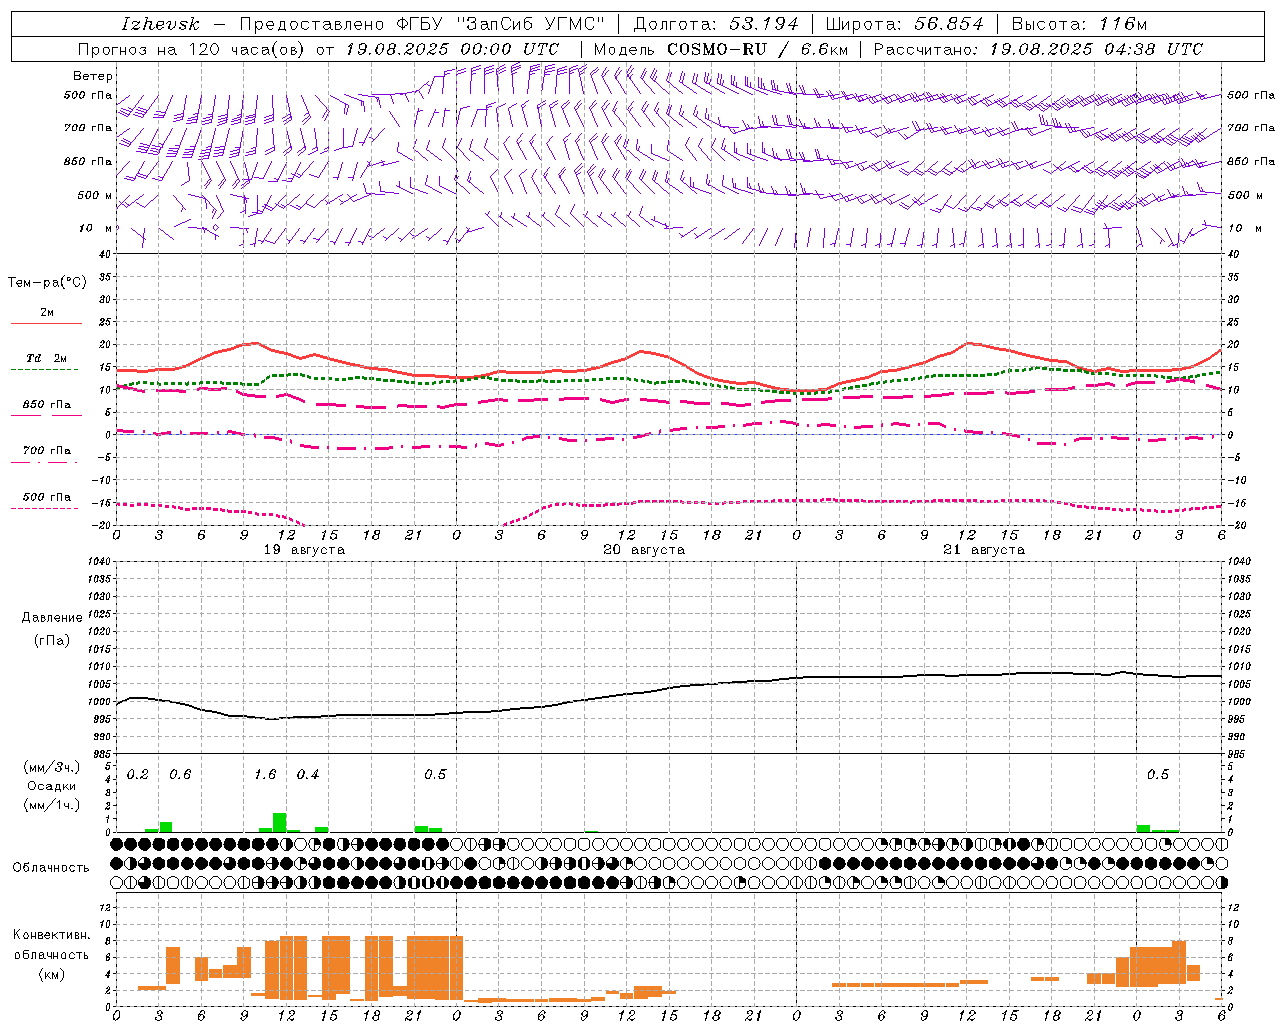Click the date label "19 августа"

pyautogui.click(x=304, y=550)
